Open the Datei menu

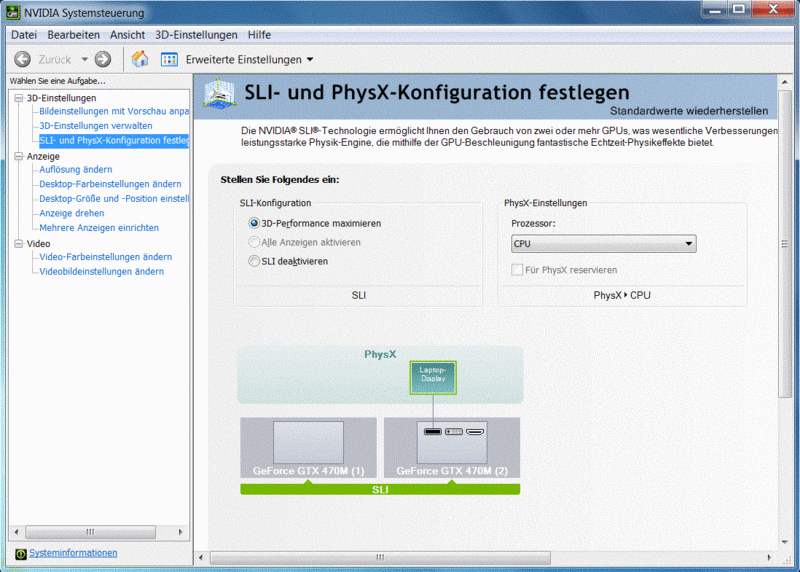[24, 35]
